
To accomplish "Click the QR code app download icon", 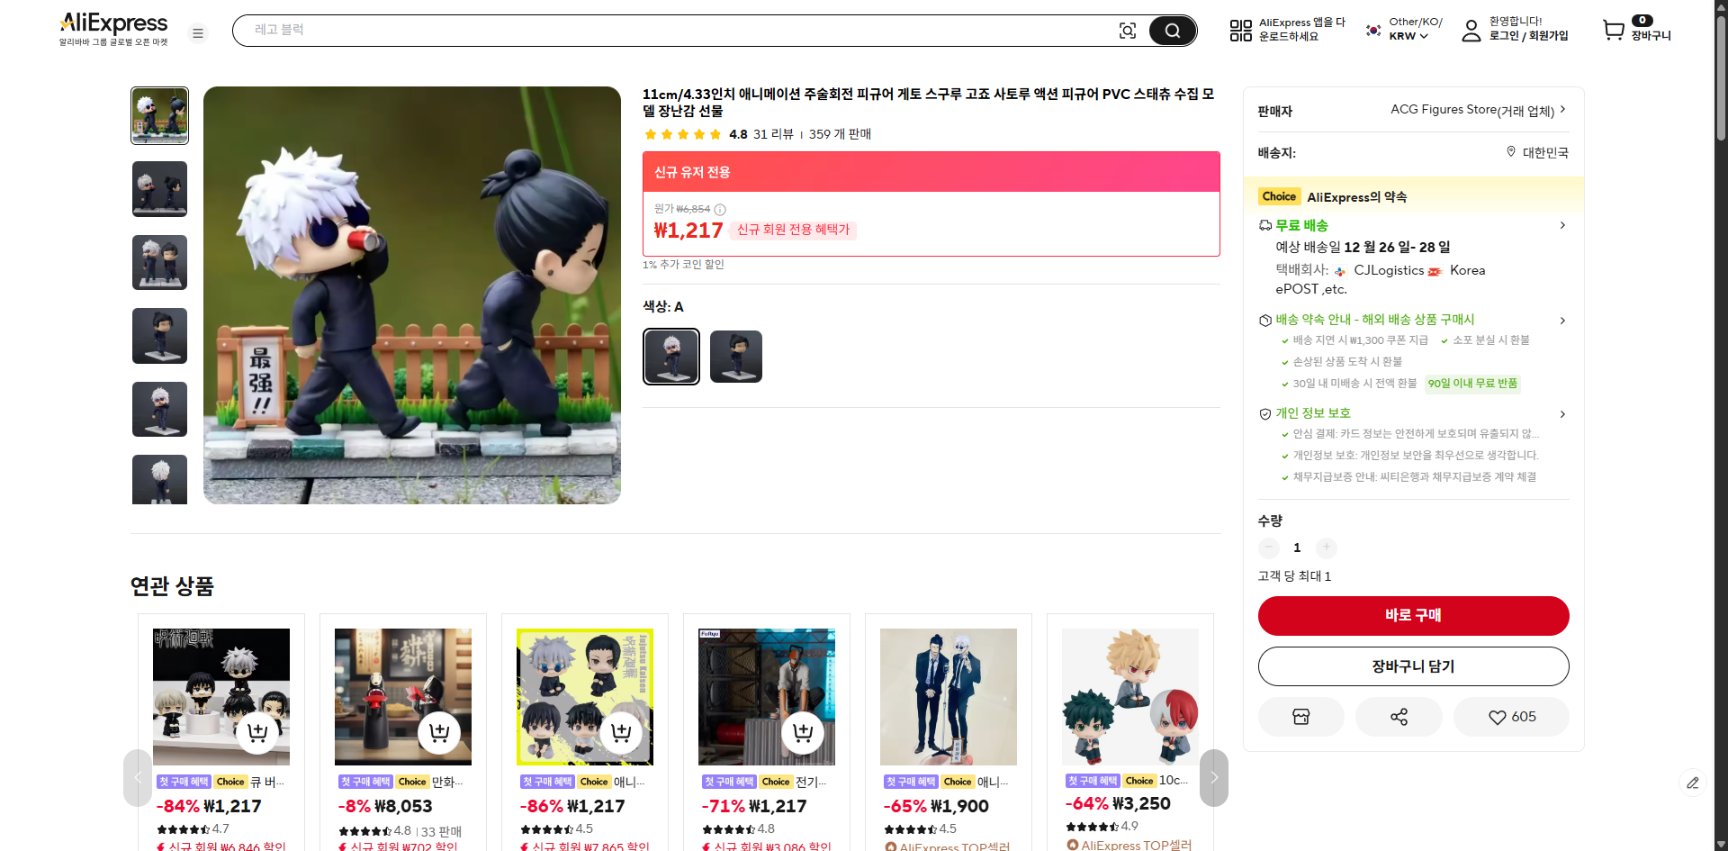I will 1240,31.
